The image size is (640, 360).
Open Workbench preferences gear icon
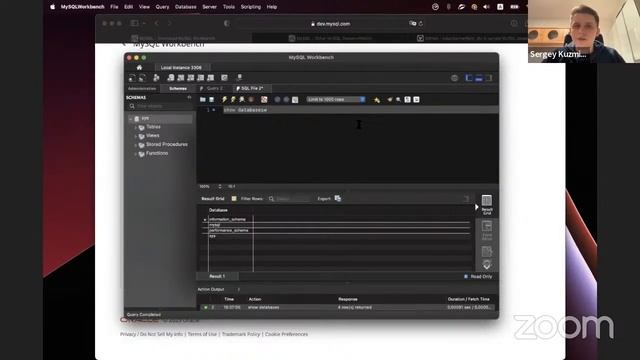pos(454,78)
